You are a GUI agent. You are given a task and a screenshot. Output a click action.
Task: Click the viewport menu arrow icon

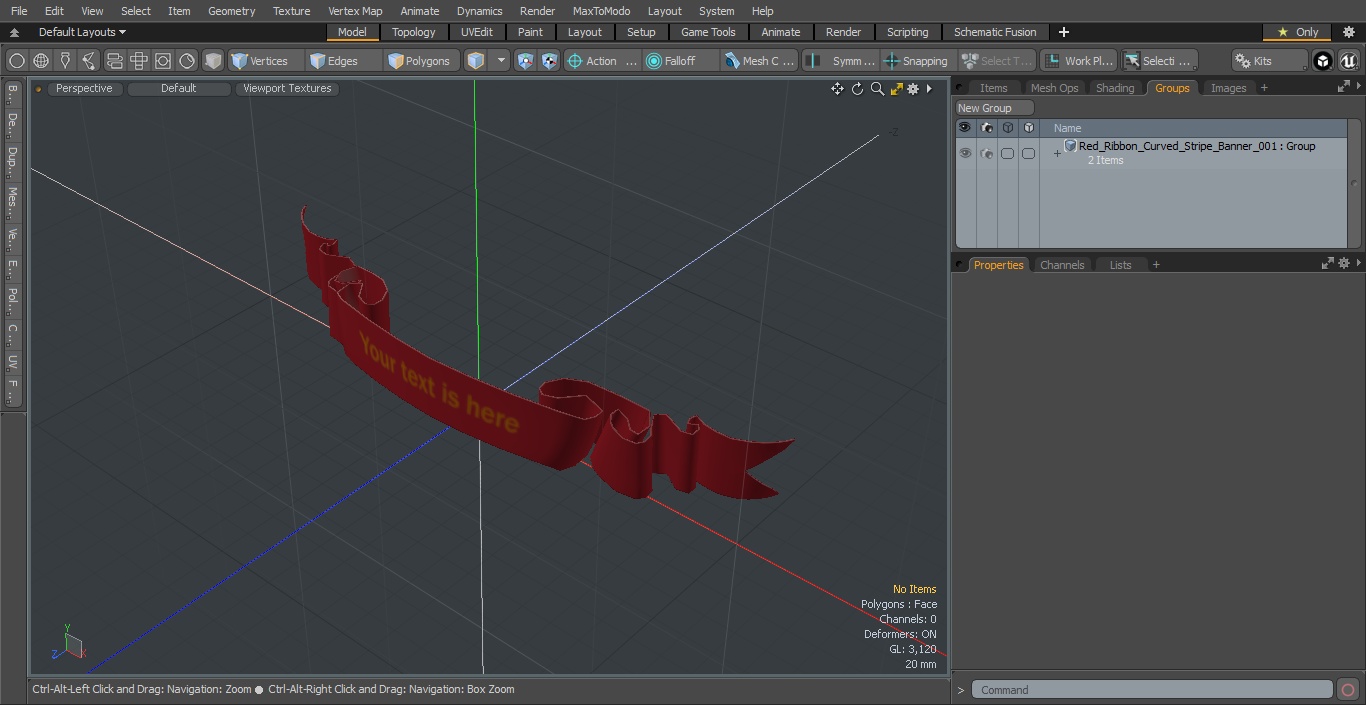pos(929,89)
